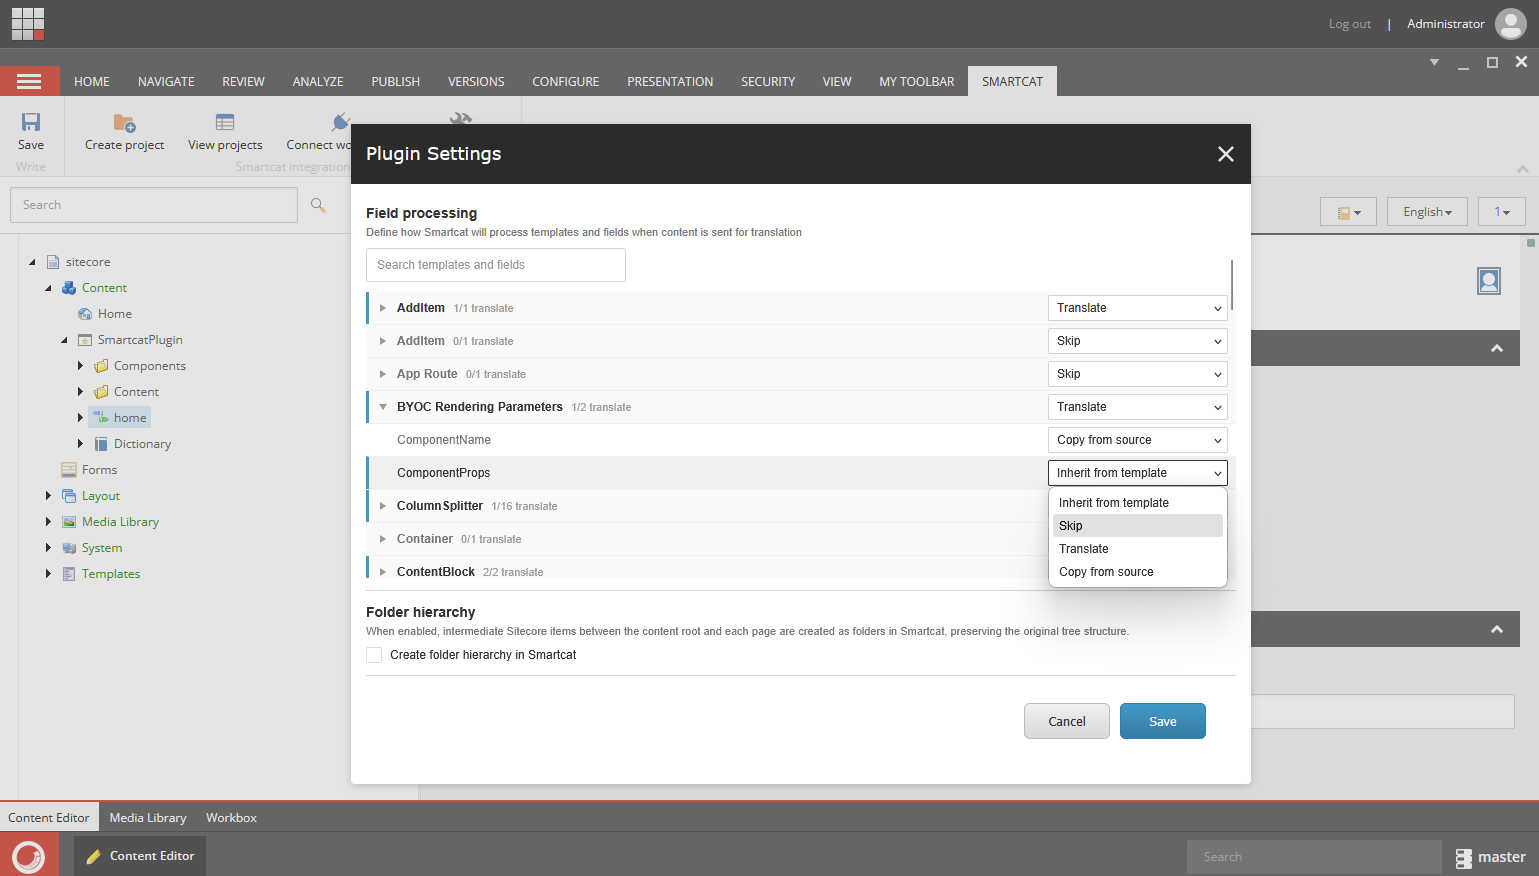This screenshot has width=1539, height=876.
Task: Open the BYOC Rendering Parameters Translate dropdown
Action: pos(1138,407)
